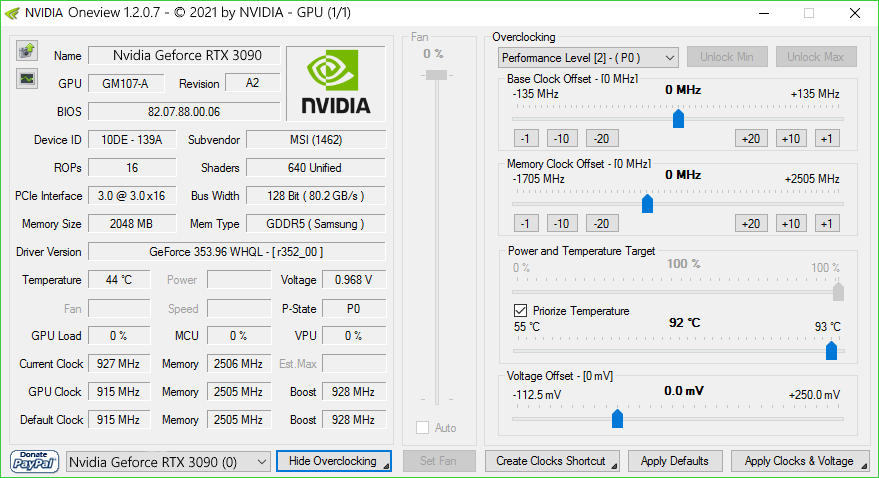Image resolution: width=879 pixels, height=478 pixels.
Task: Open Create Clocks Shortcut menu button
Action: pos(552,461)
